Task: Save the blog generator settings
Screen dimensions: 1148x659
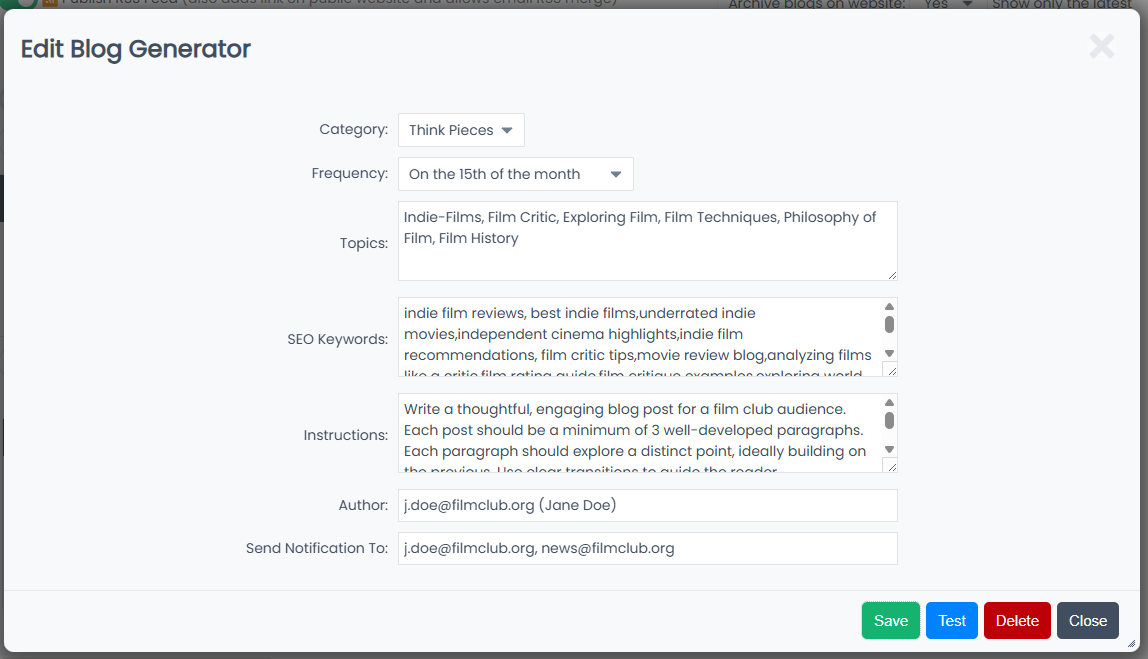Action: coord(890,621)
